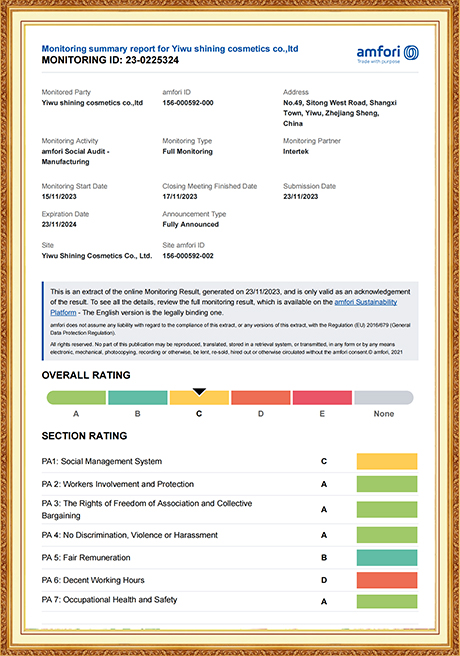Click Site value 'Yiwu Shining Cosmetics Co., Ltd.'

(97, 256)
